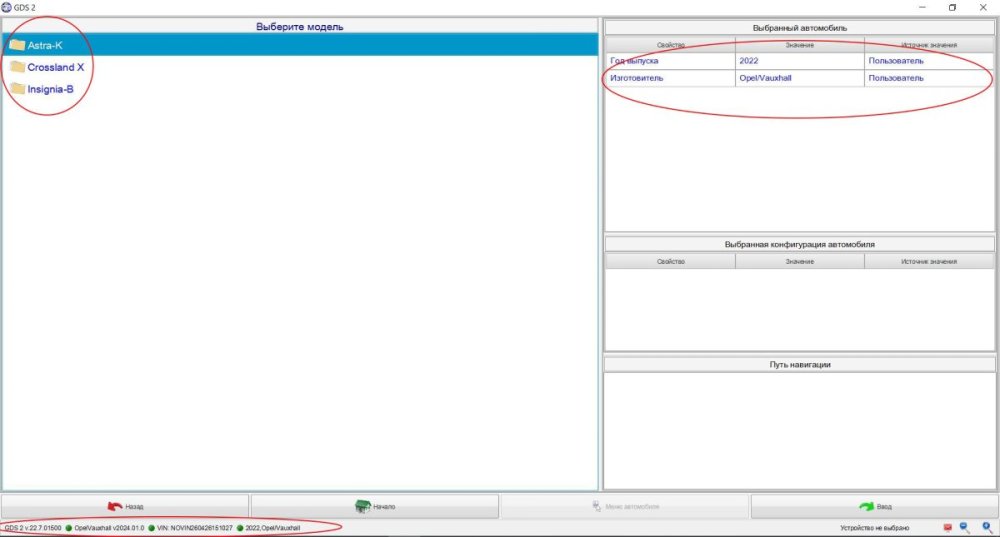Select the 2022 value cell
Screen dimensions: 1000x537
click(800, 61)
